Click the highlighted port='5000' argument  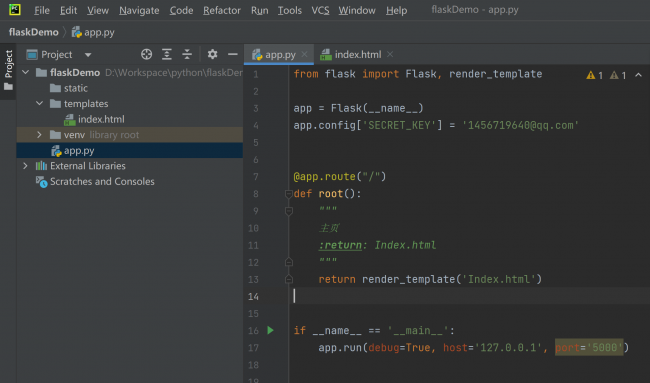click(589, 347)
